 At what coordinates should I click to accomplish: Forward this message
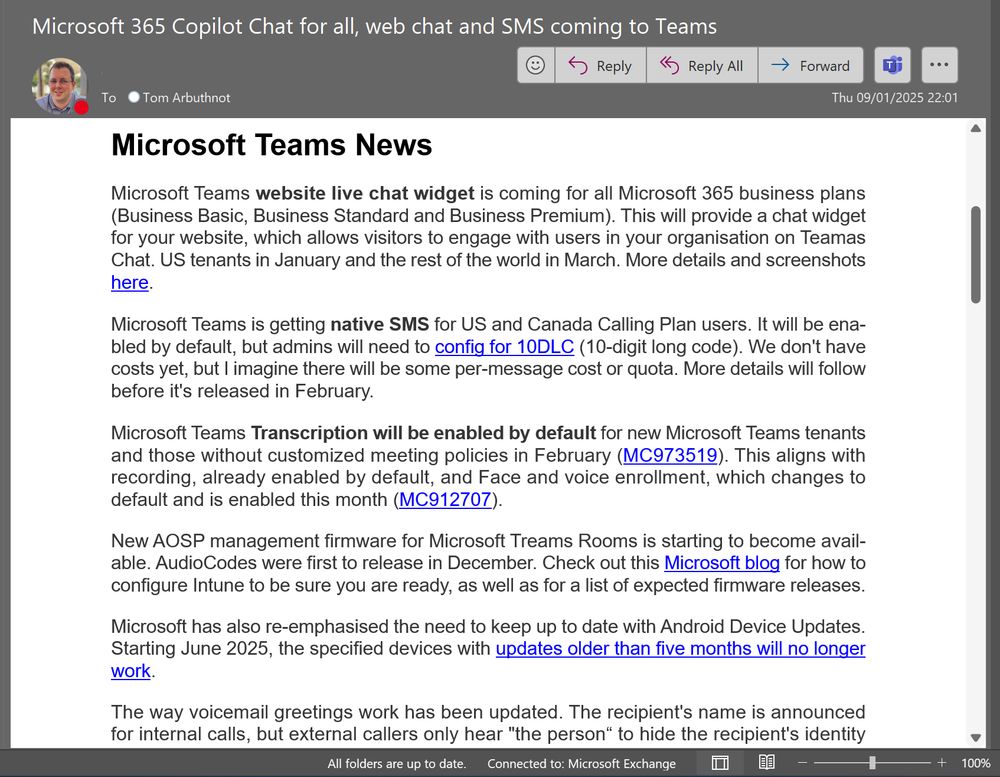click(x=811, y=65)
